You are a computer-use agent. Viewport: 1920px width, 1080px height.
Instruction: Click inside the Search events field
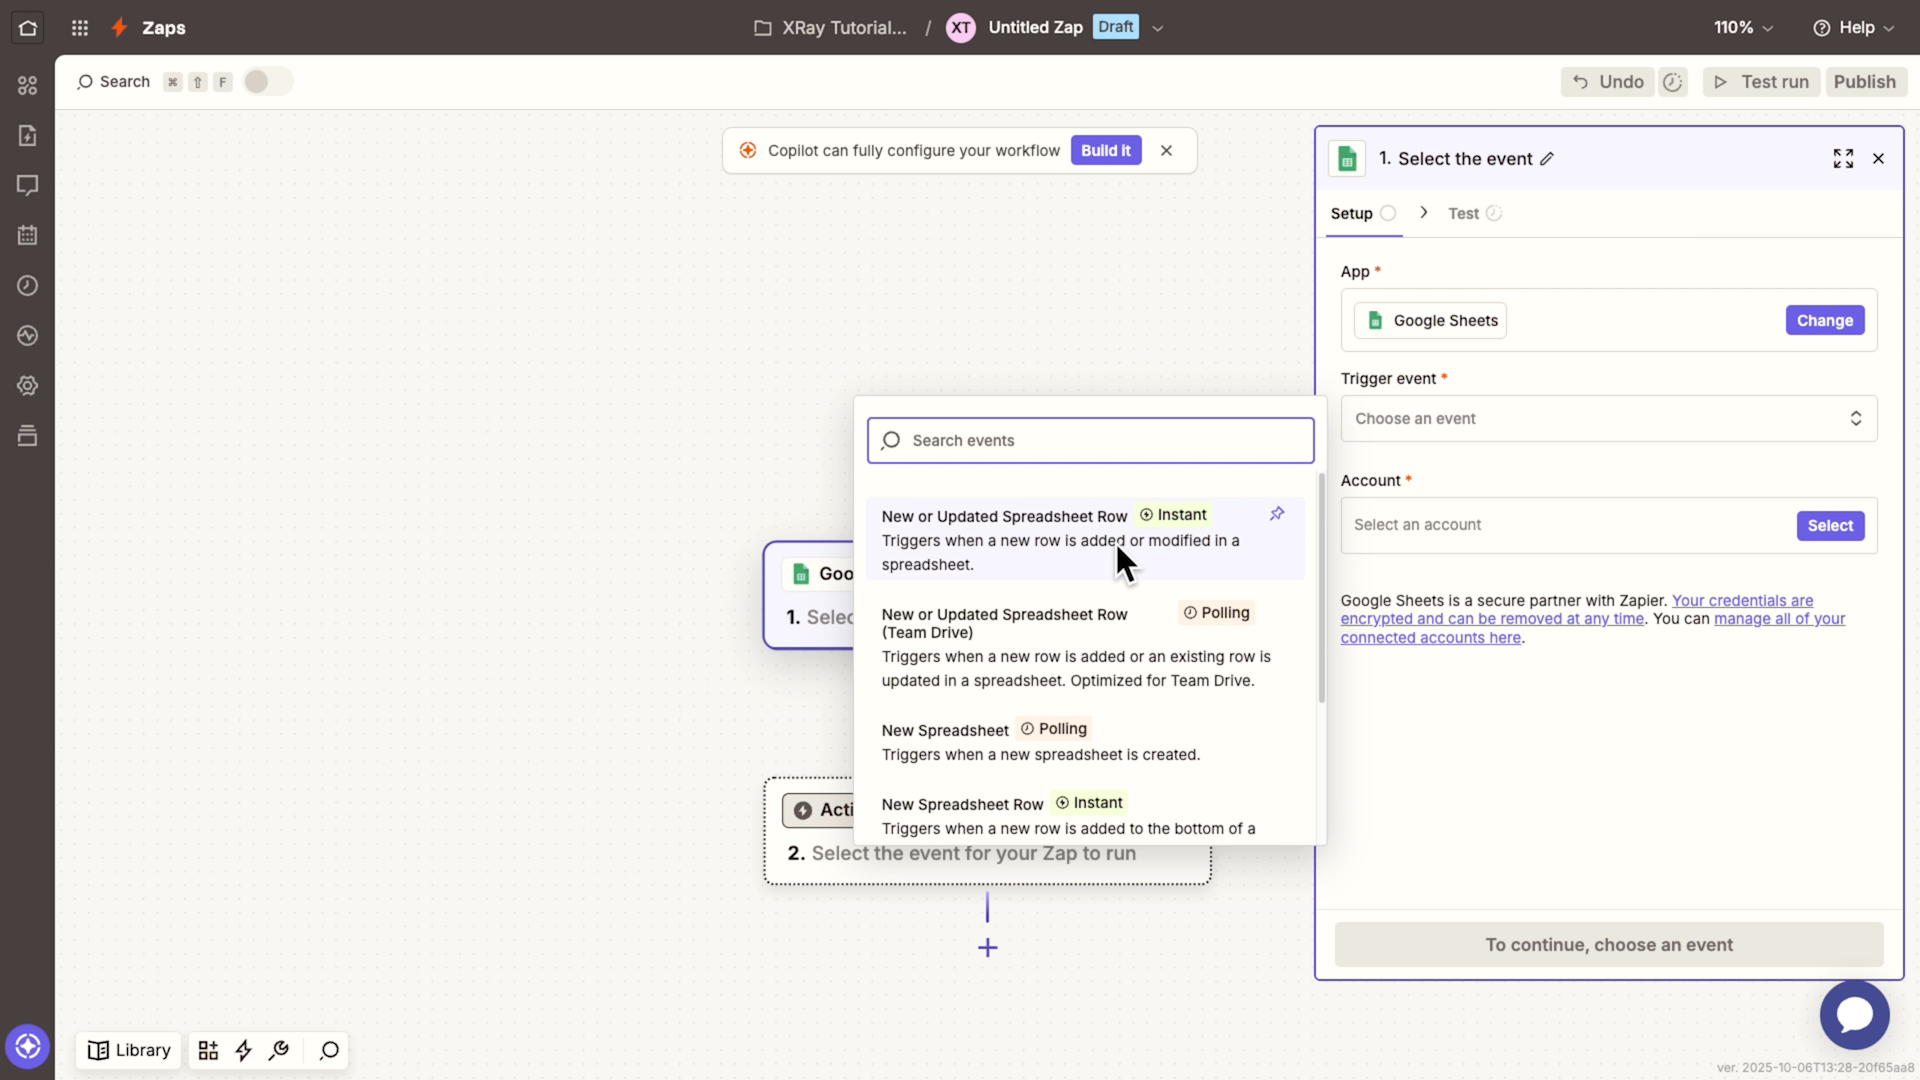pos(1089,440)
